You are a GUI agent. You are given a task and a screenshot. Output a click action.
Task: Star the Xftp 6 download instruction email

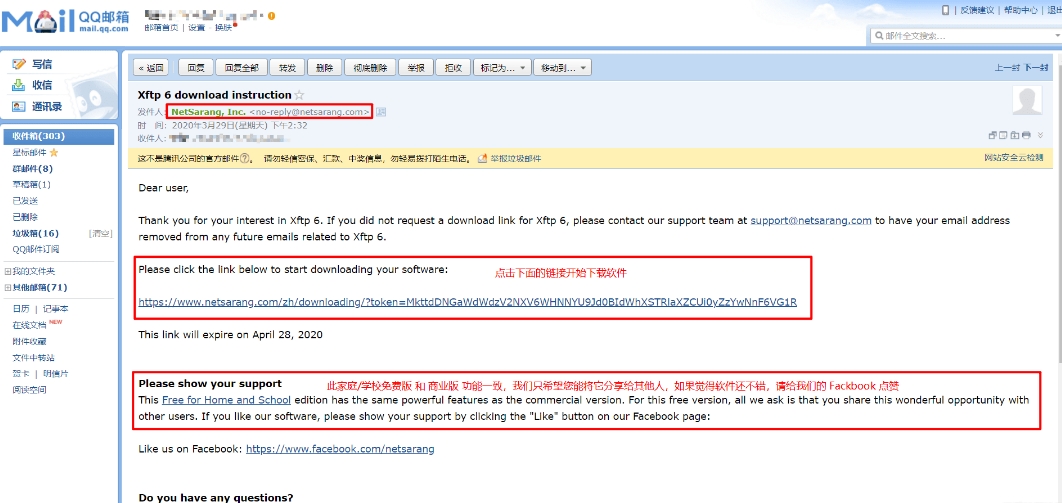click(x=299, y=95)
